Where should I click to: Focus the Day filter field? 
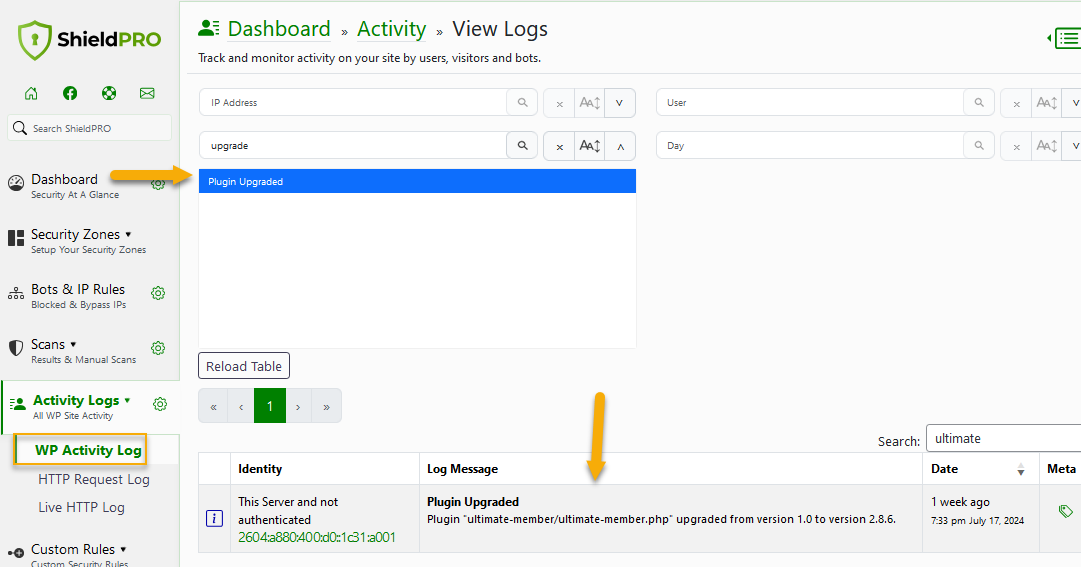pyautogui.click(x=809, y=146)
